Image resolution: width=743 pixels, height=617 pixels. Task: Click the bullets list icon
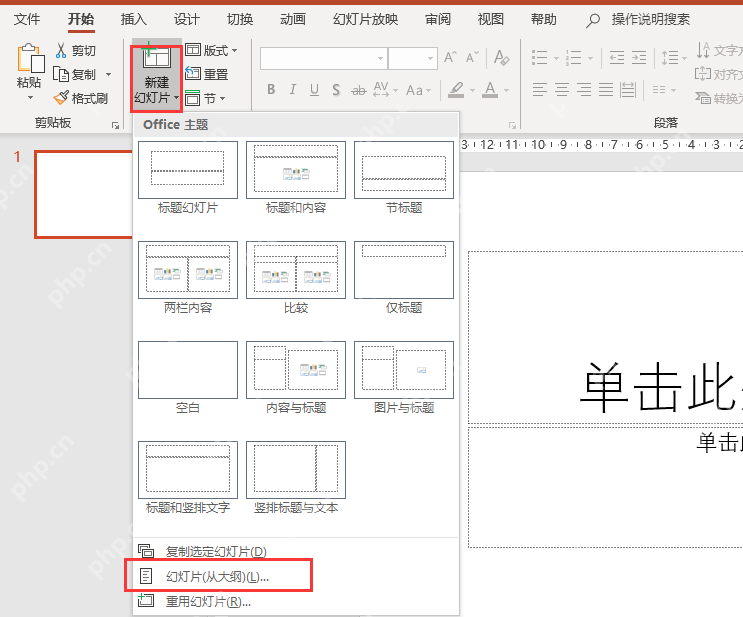click(540, 58)
